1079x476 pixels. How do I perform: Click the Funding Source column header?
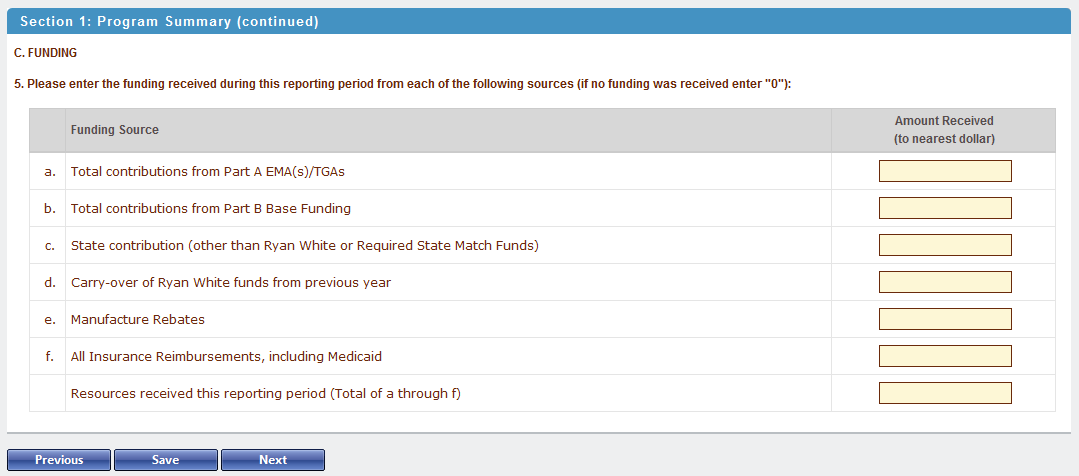(114, 130)
